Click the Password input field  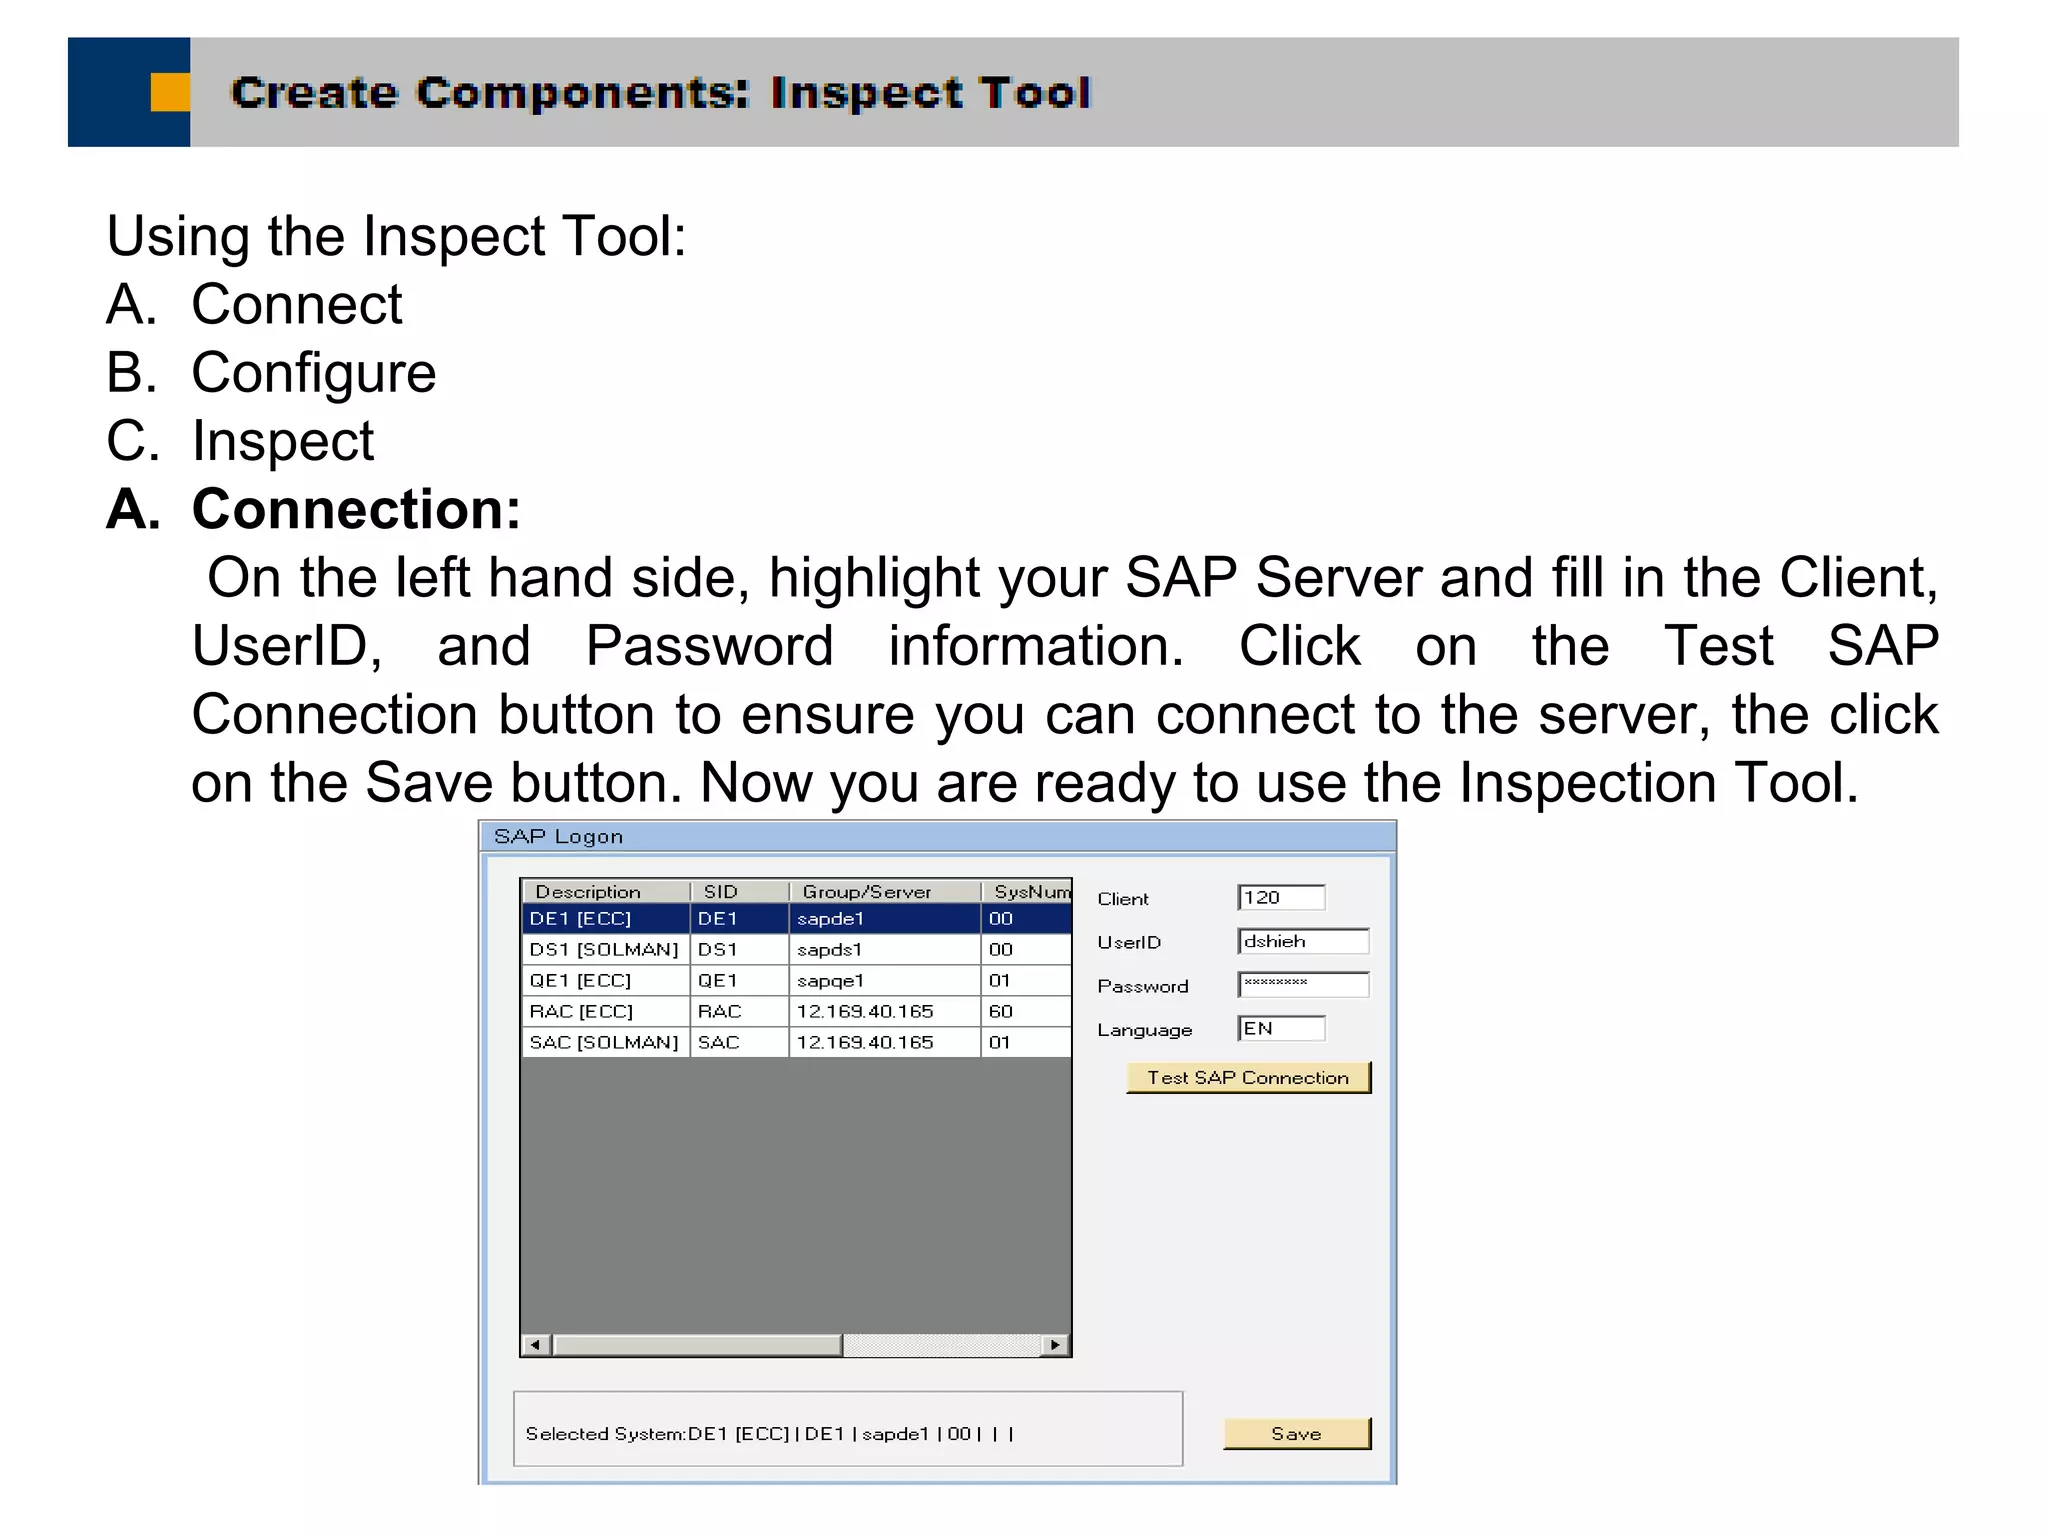tap(1303, 984)
